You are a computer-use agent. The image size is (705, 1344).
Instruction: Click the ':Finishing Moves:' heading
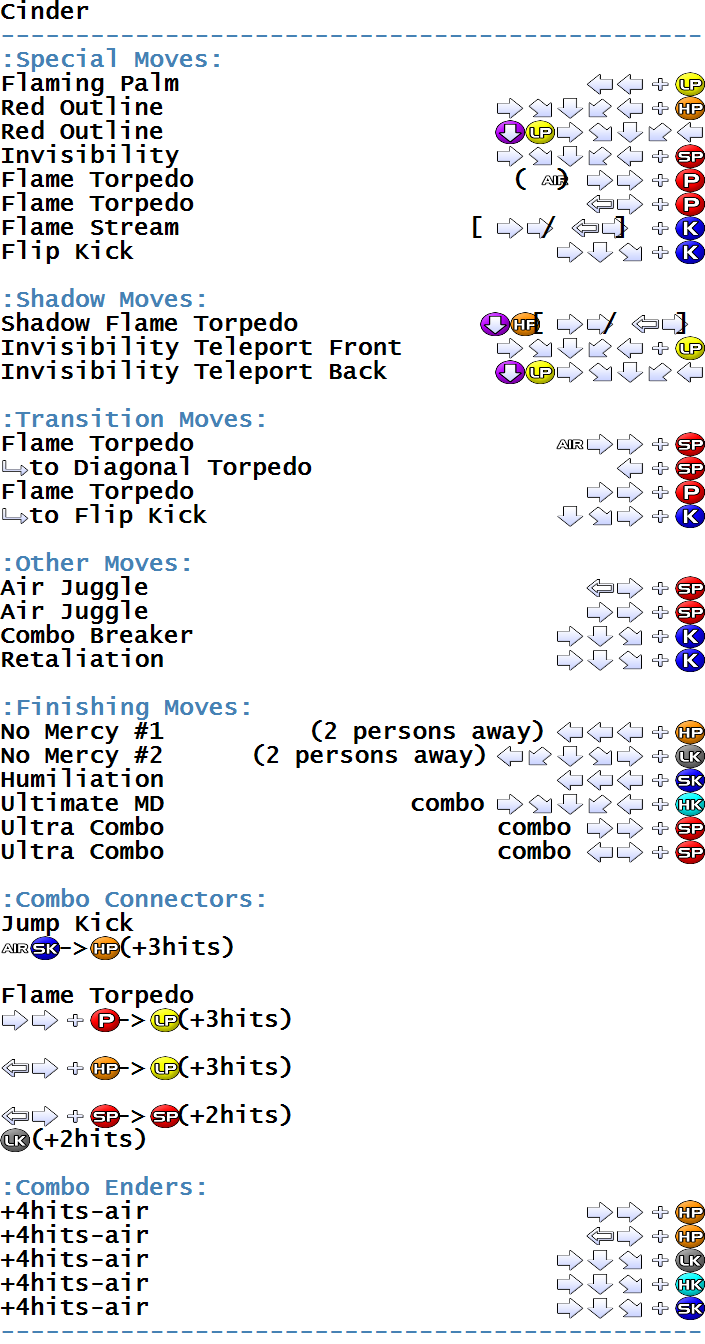(127, 708)
